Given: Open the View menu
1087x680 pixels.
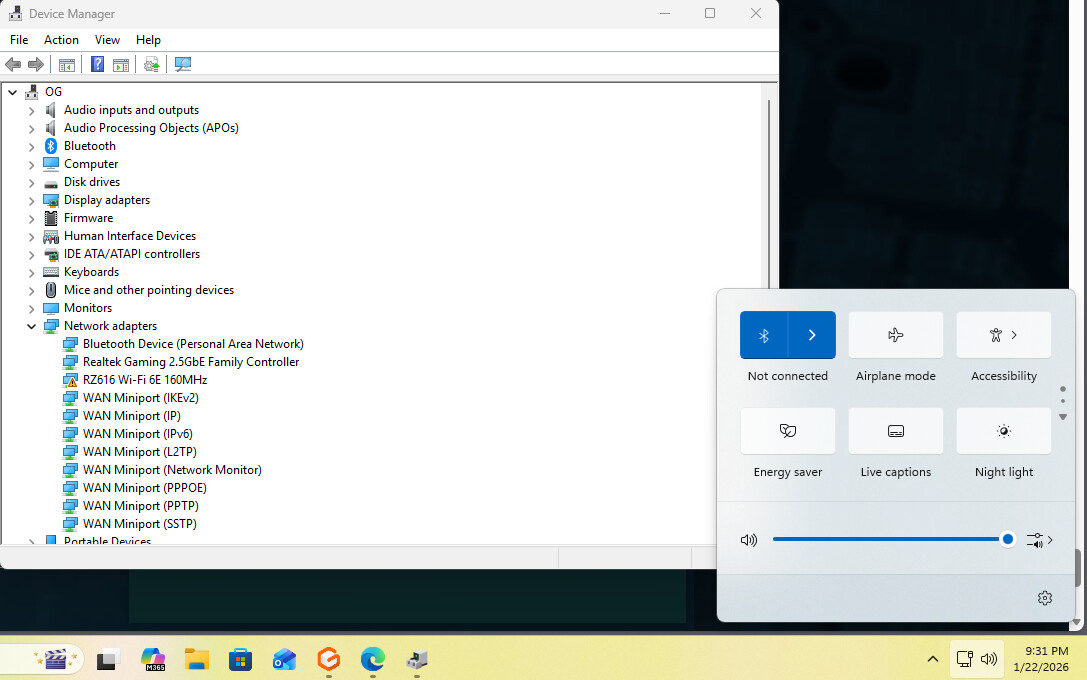Looking at the screenshot, I should pyautogui.click(x=107, y=40).
